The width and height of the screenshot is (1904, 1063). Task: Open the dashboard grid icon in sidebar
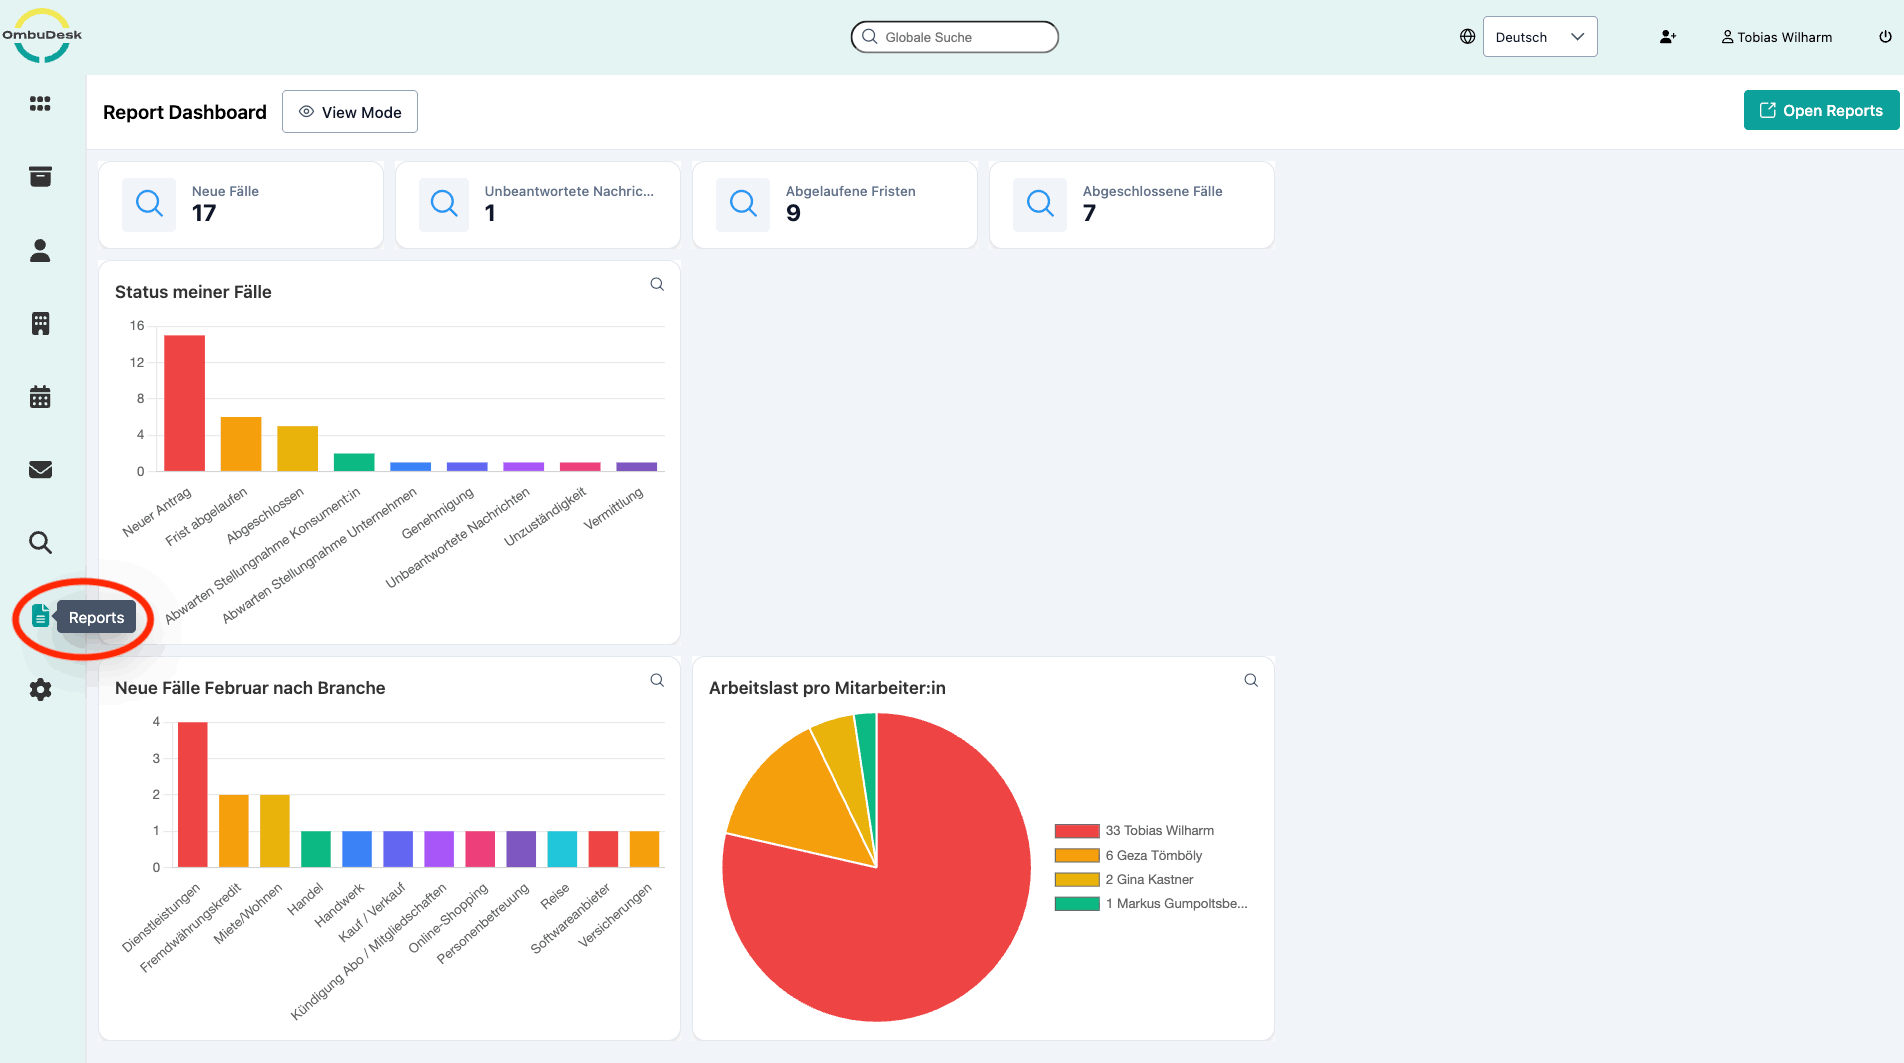(40, 104)
